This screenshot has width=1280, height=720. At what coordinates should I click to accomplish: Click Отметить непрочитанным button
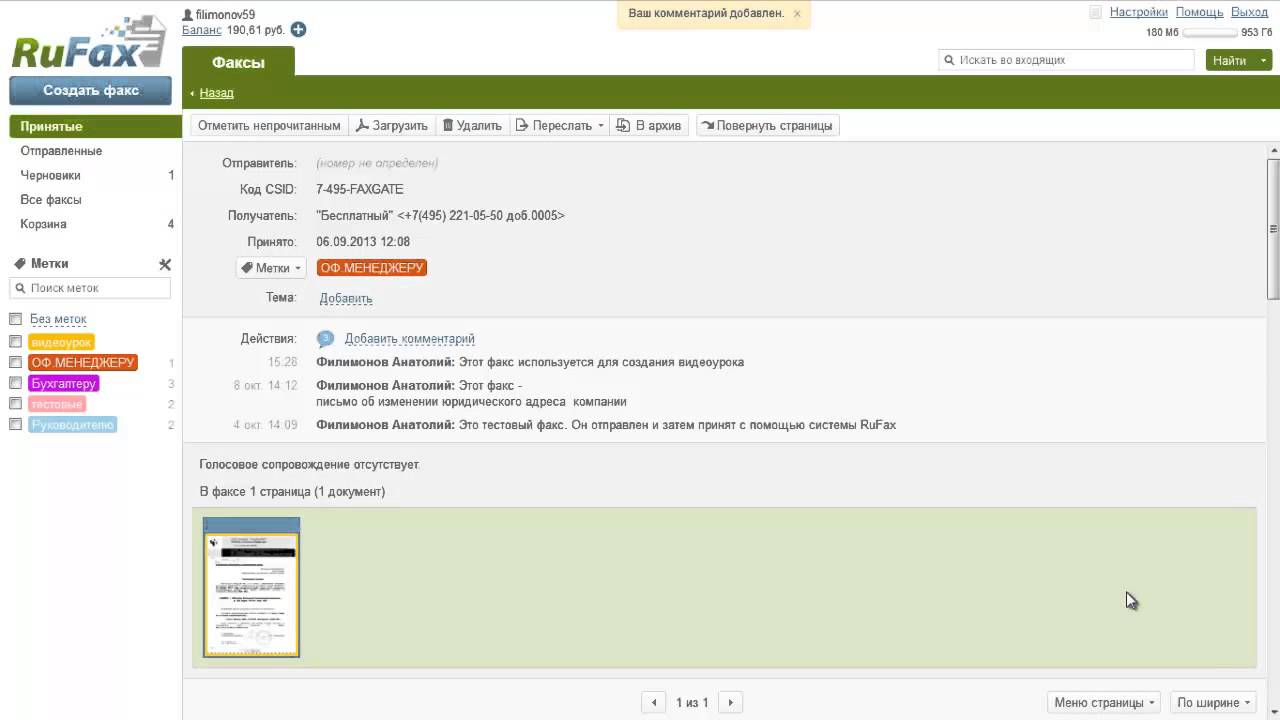pyautogui.click(x=269, y=126)
